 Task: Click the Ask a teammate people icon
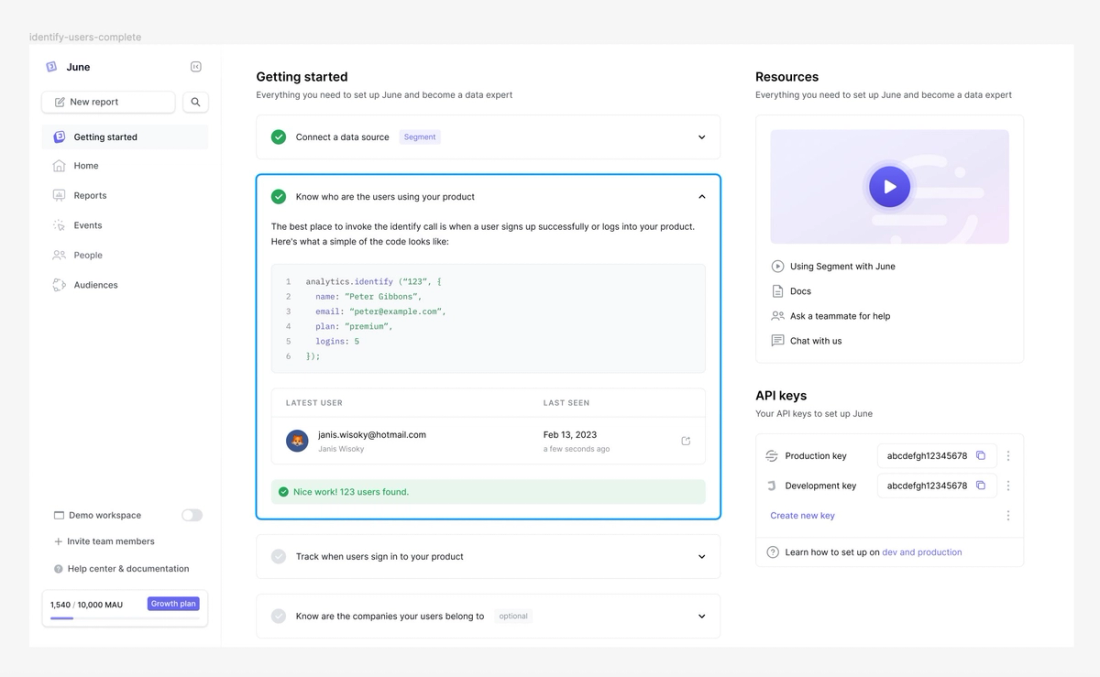click(x=777, y=316)
